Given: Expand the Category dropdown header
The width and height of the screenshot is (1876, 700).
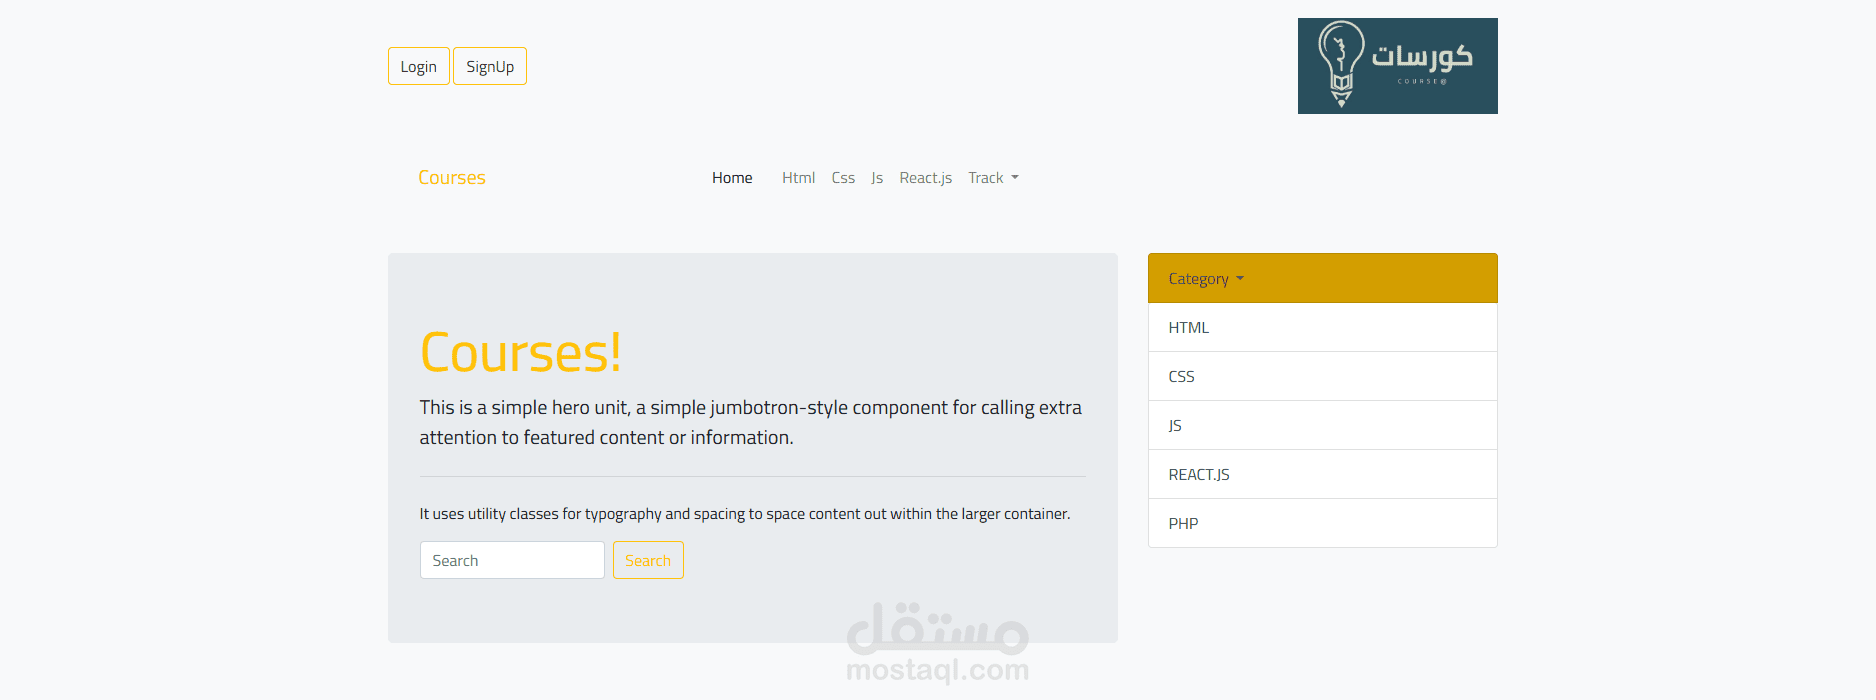Looking at the screenshot, I should (1322, 278).
